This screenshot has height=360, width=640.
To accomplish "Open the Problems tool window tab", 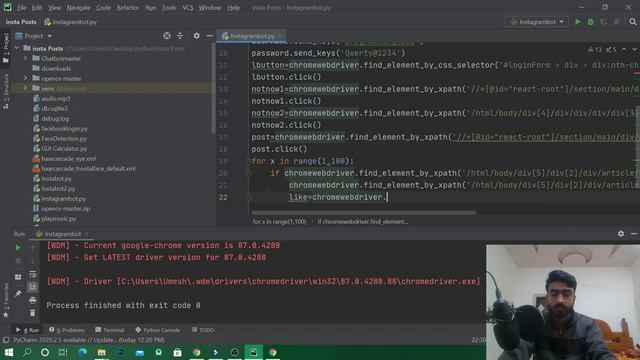I will coord(67,330).
